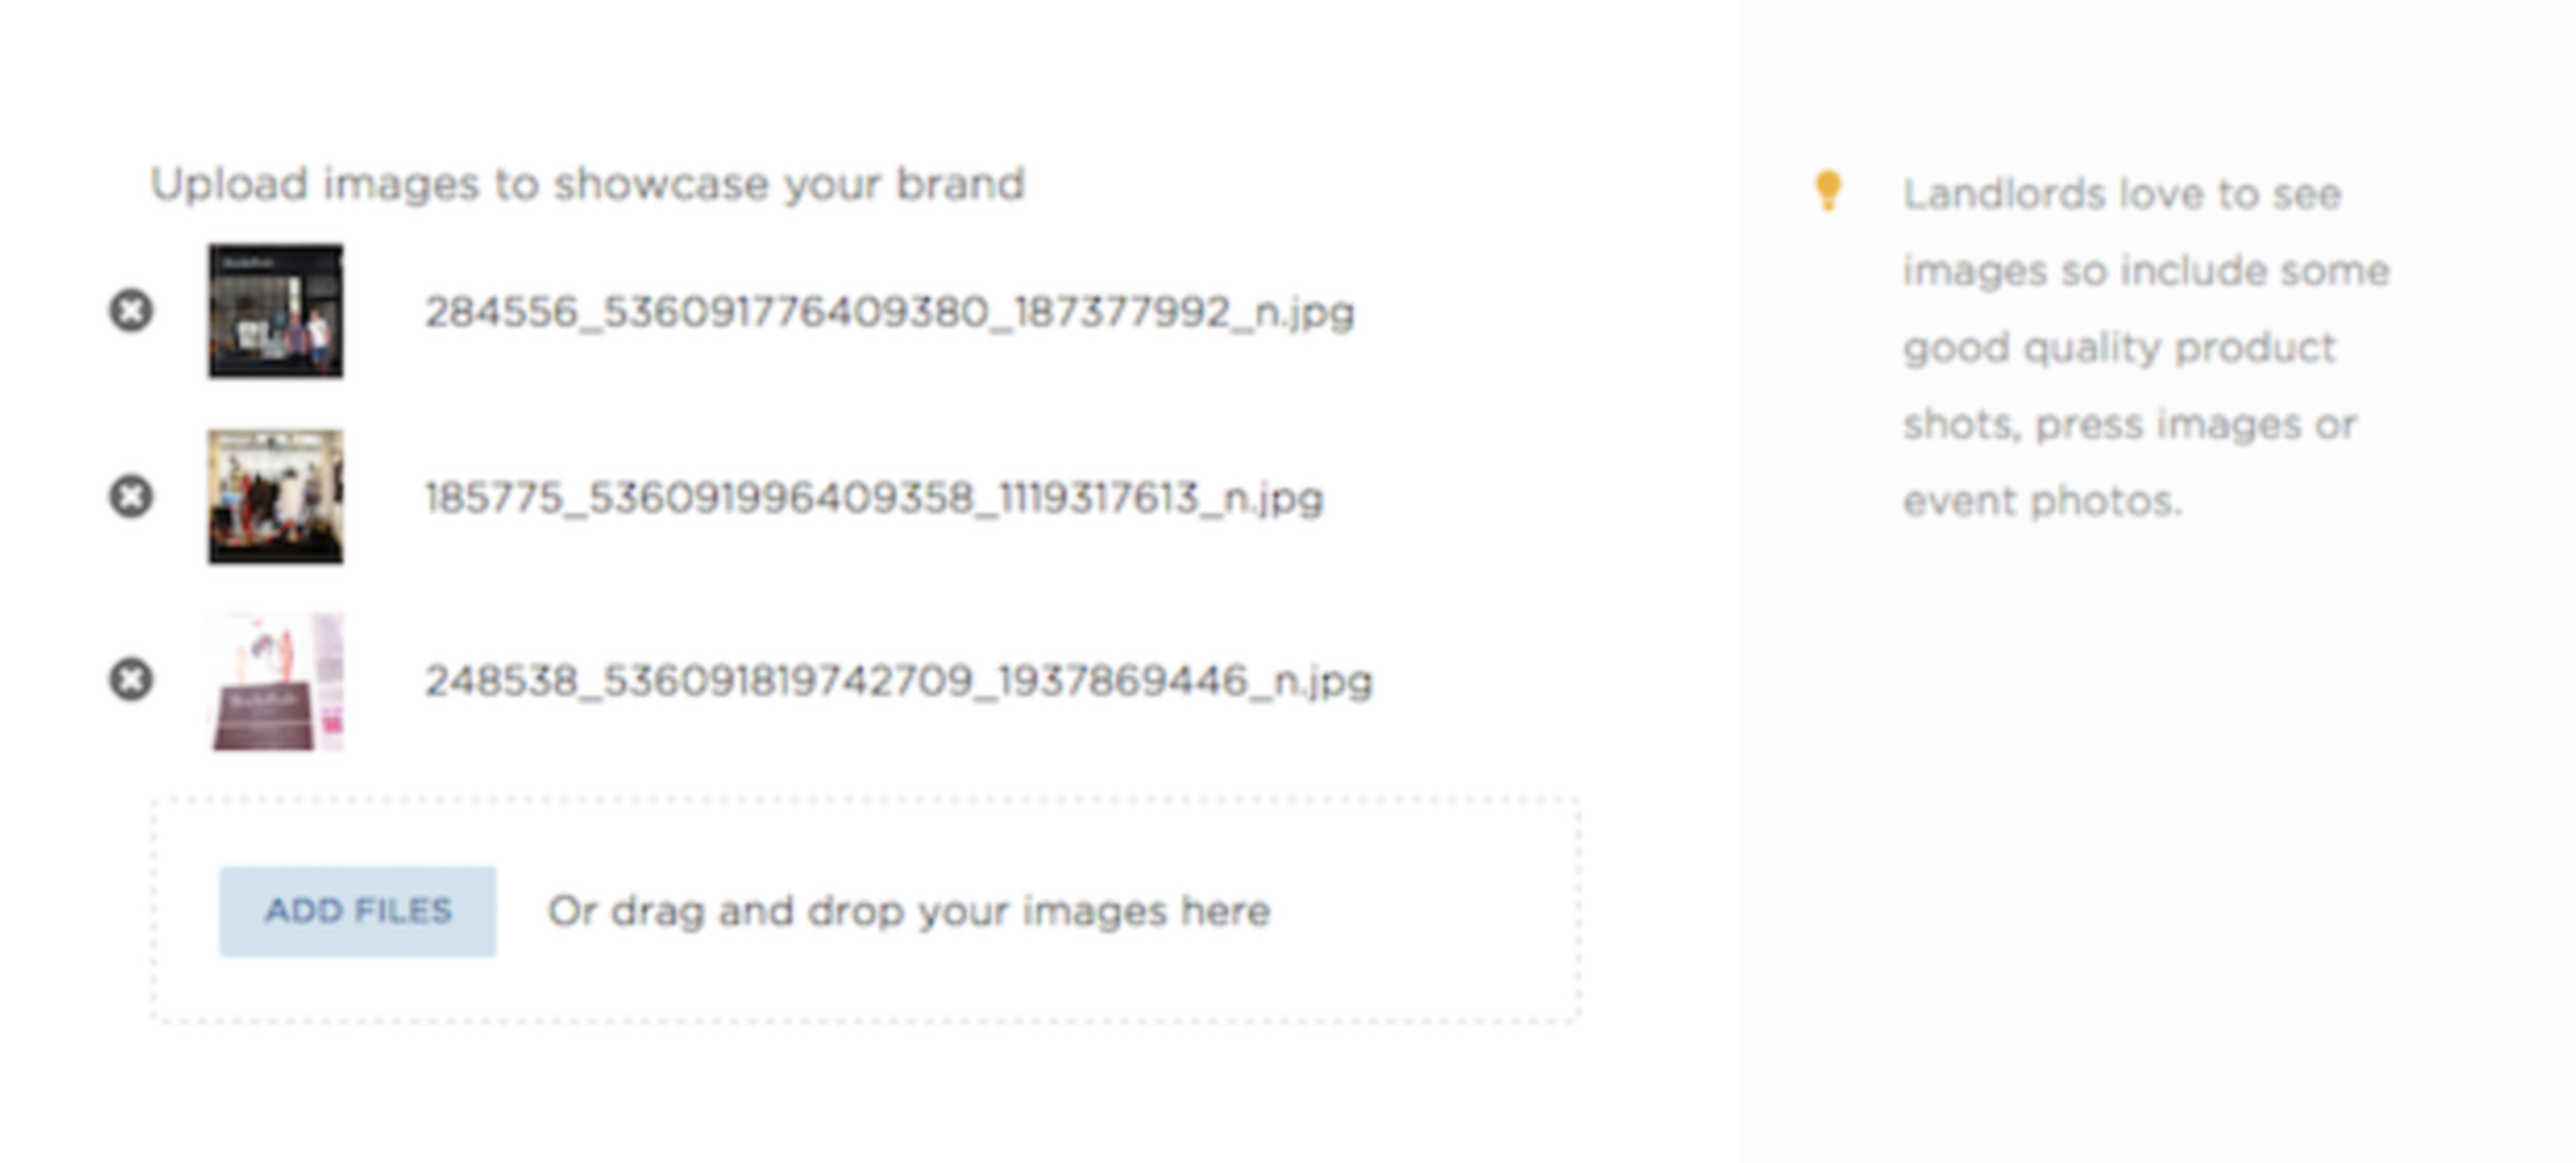Click 'Upload images to showcase your brand' heading
The width and height of the screenshot is (2576, 1163).
[588, 185]
